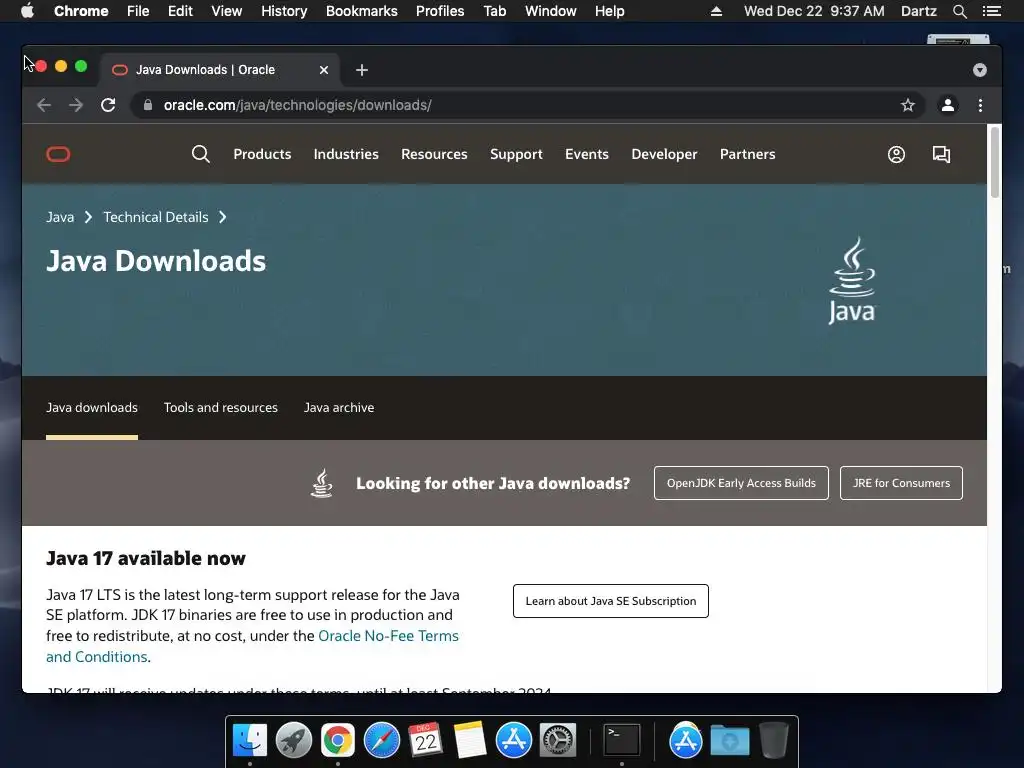Viewport: 1024px width, 768px height.
Task: Open a new tab with the plus button
Action: 362,70
